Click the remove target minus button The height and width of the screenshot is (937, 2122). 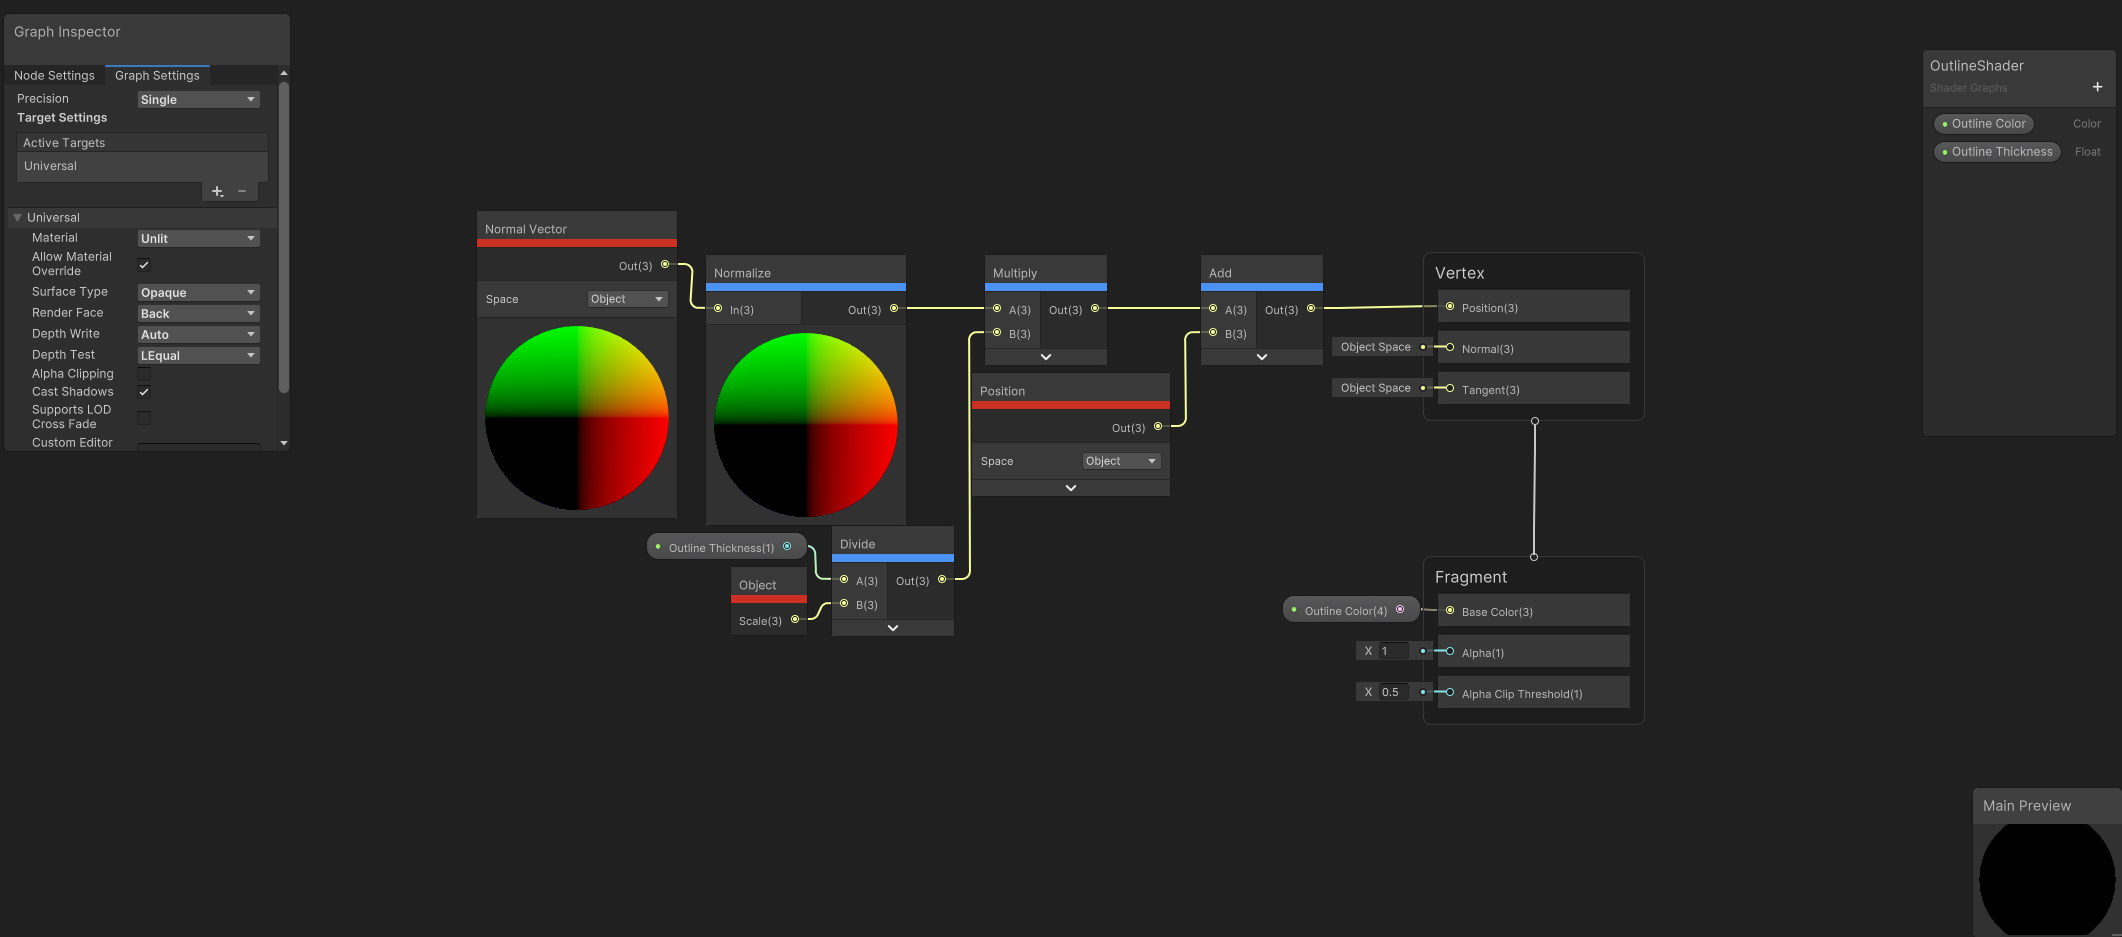point(242,191)
